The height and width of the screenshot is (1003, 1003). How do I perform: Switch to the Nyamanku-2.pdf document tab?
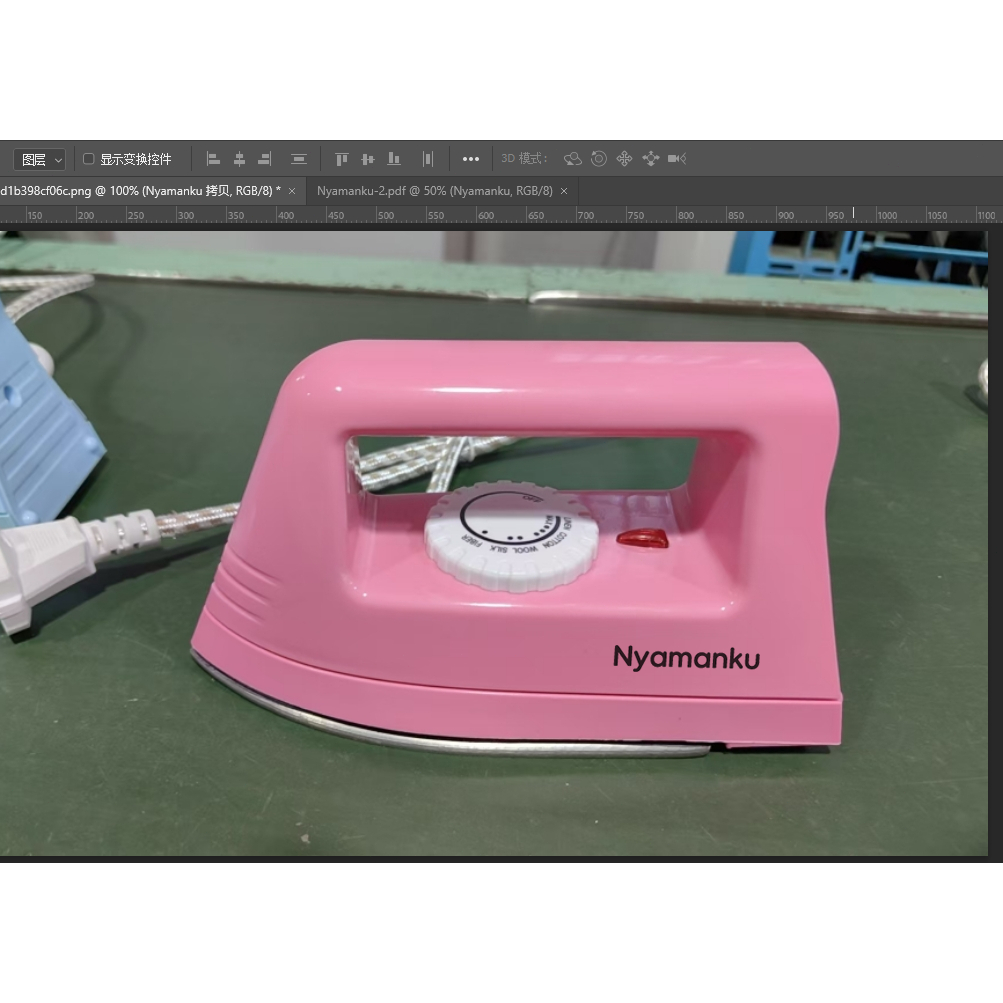coord(434,190)
